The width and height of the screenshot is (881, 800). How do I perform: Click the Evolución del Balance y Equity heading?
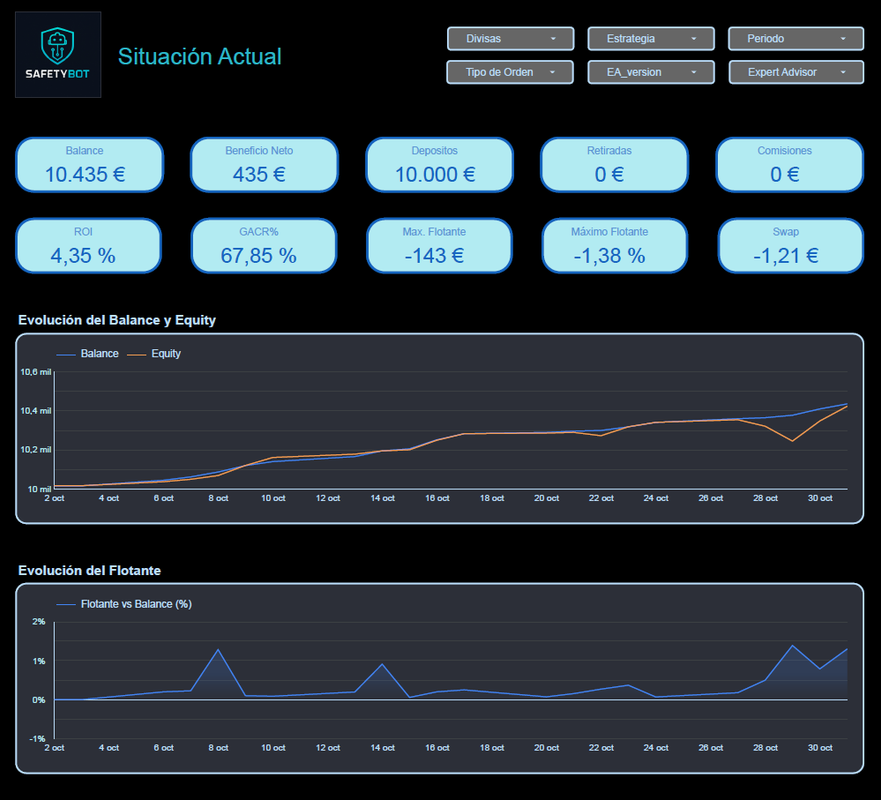pyautogui.click(x=117, y=320)
